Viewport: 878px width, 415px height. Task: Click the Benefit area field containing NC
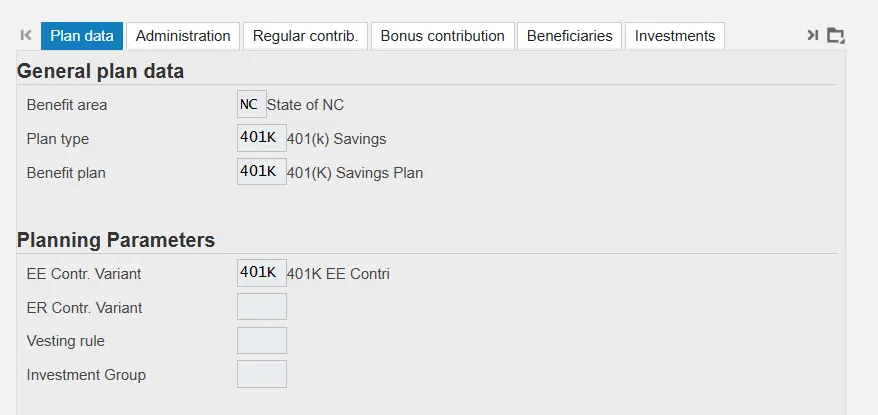[x=251, y=104]
